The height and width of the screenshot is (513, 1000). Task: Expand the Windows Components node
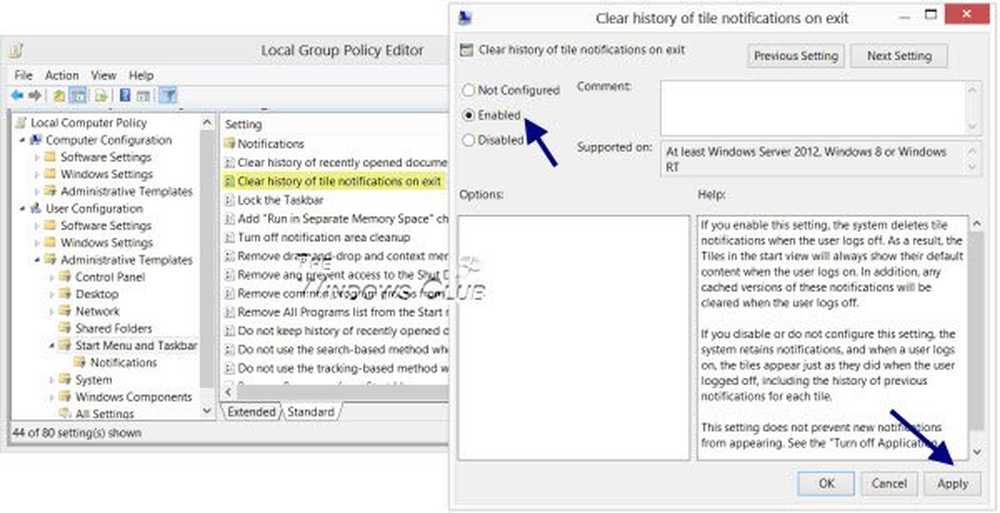pos(52,397)
